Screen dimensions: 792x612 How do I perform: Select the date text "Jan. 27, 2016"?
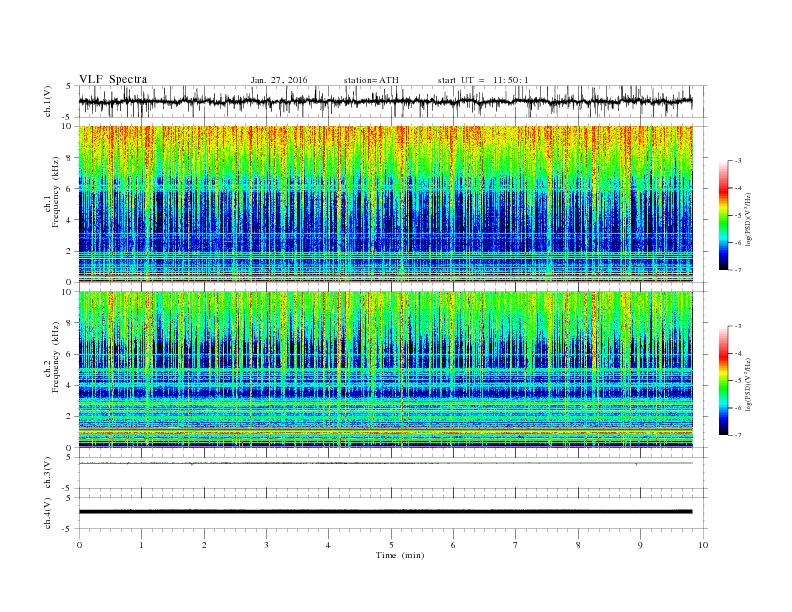pyautogui.click(x=279, y=80)
